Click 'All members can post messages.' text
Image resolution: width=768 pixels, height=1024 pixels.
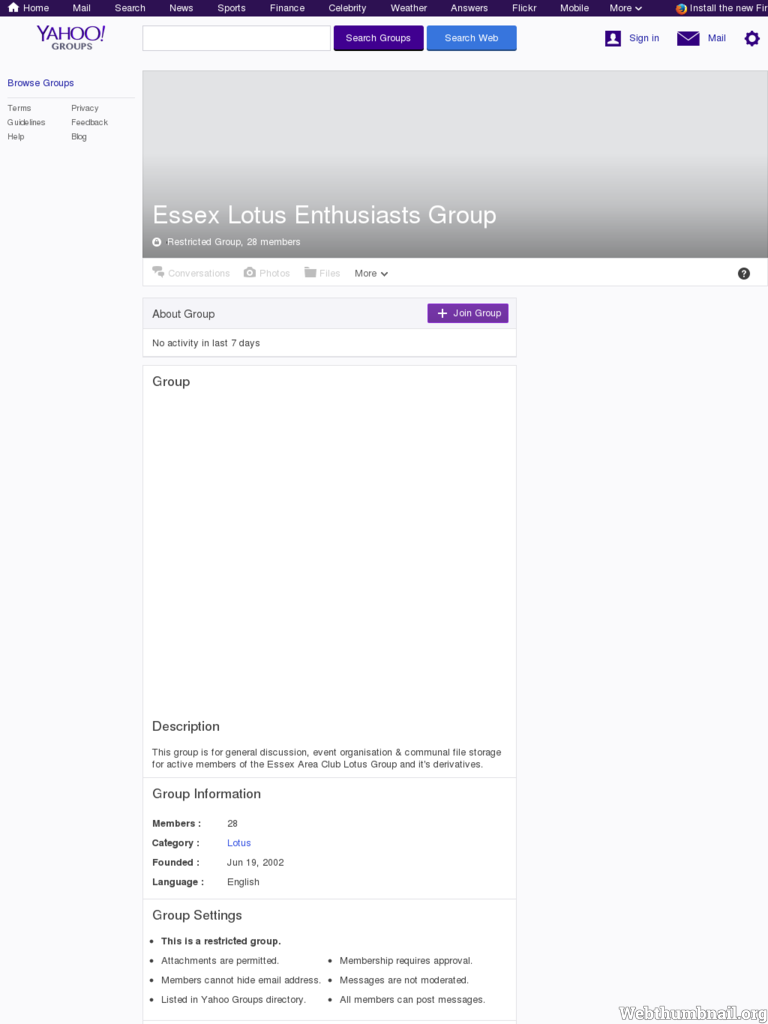(x=412, y=1000)
